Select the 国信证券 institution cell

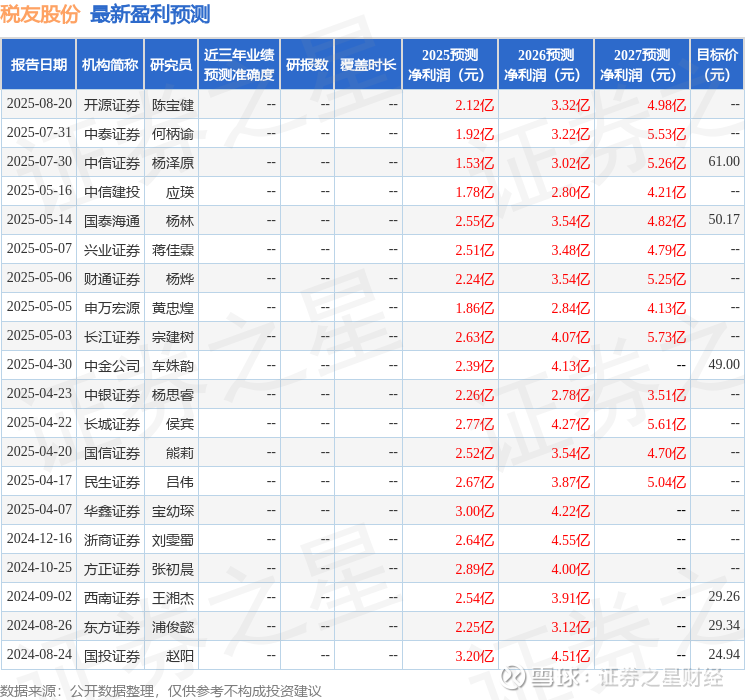point(112,453)
